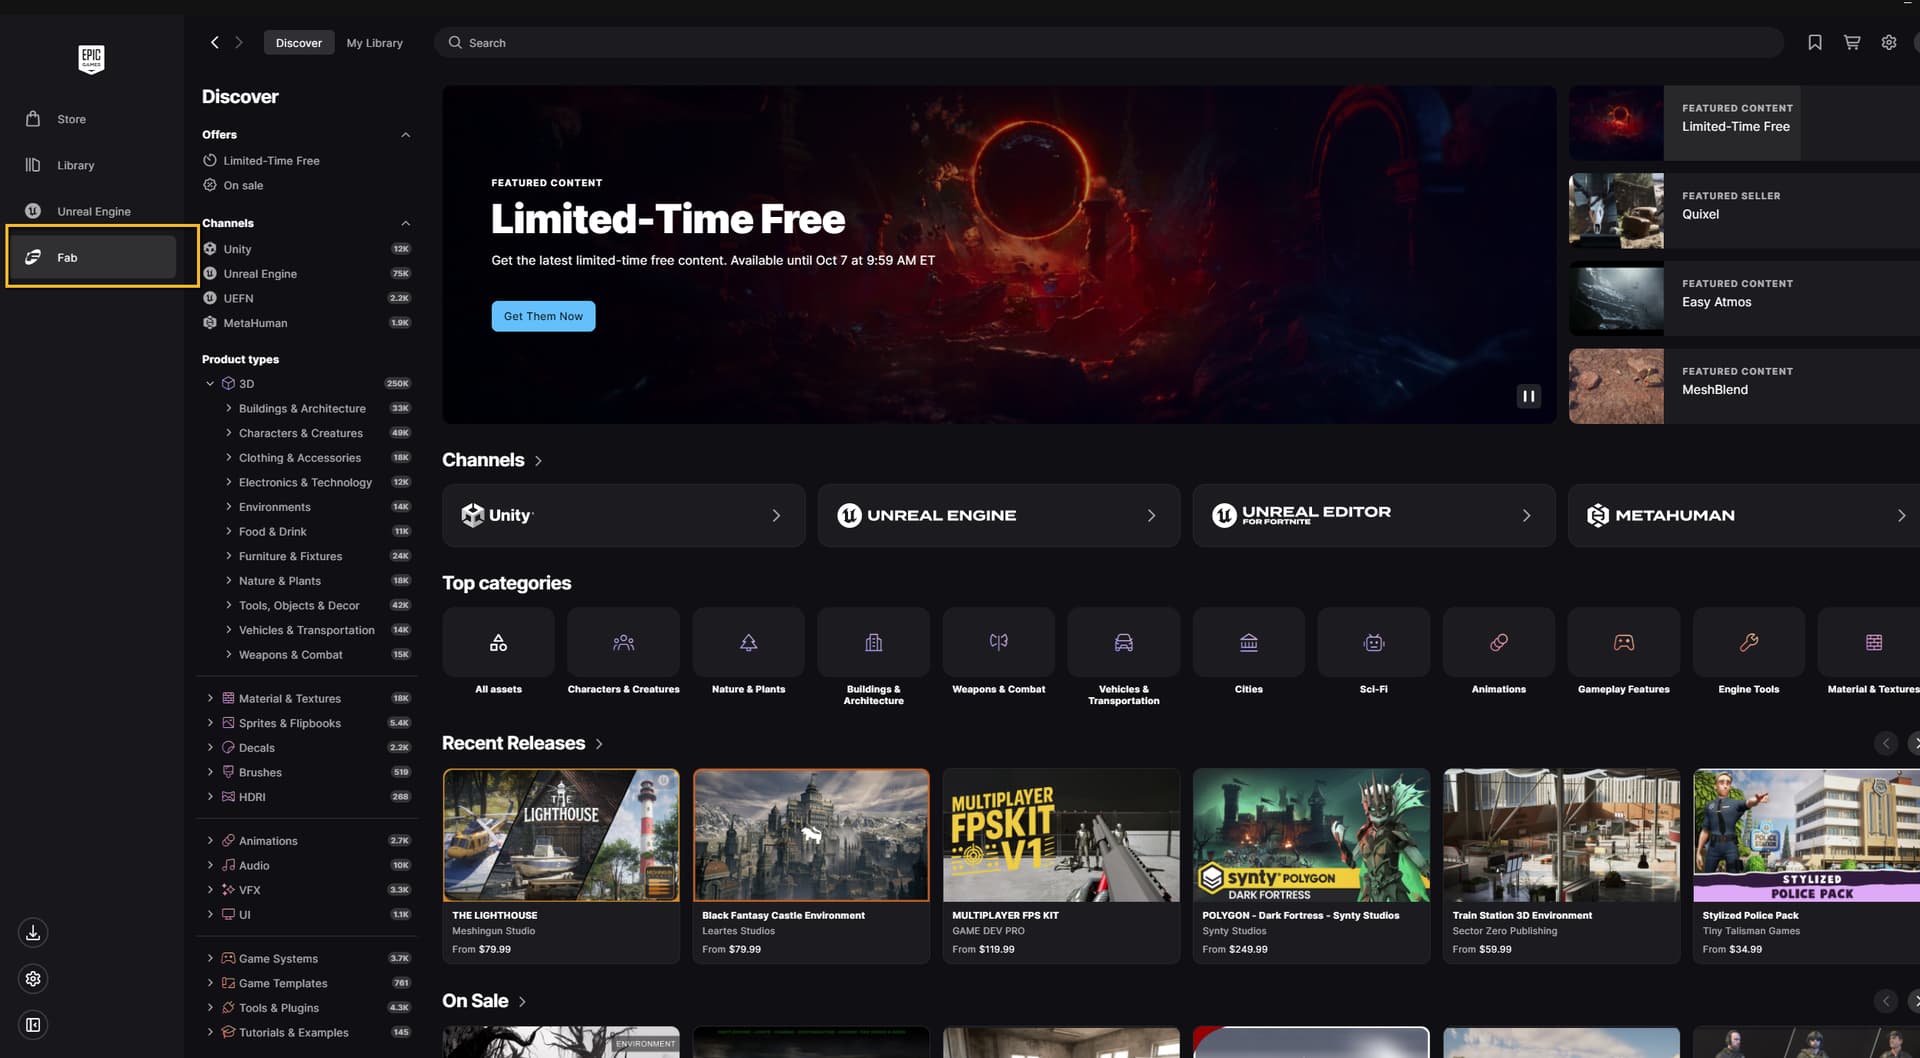The image size is (1920, 1058).
Task: Select the Discover tab
Action: [x=298, y=43]
